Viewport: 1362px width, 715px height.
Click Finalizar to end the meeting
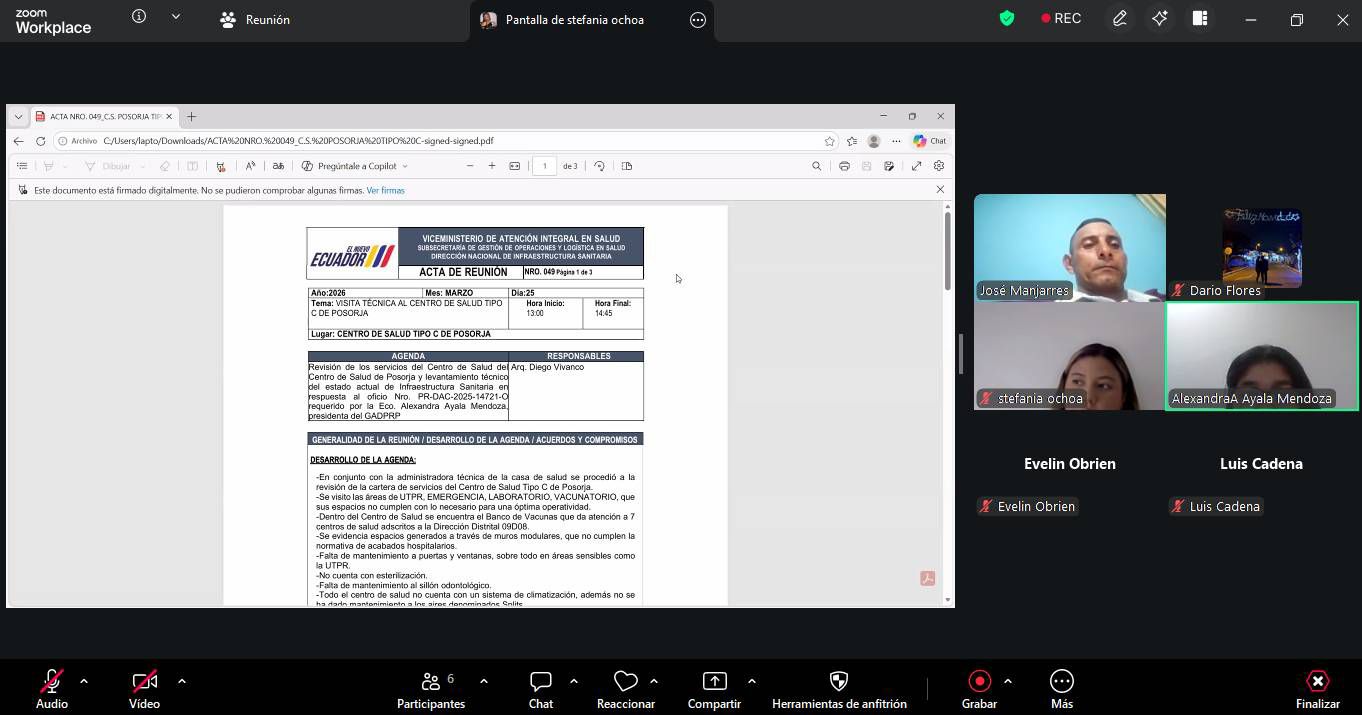click(x=1317, y=682)
